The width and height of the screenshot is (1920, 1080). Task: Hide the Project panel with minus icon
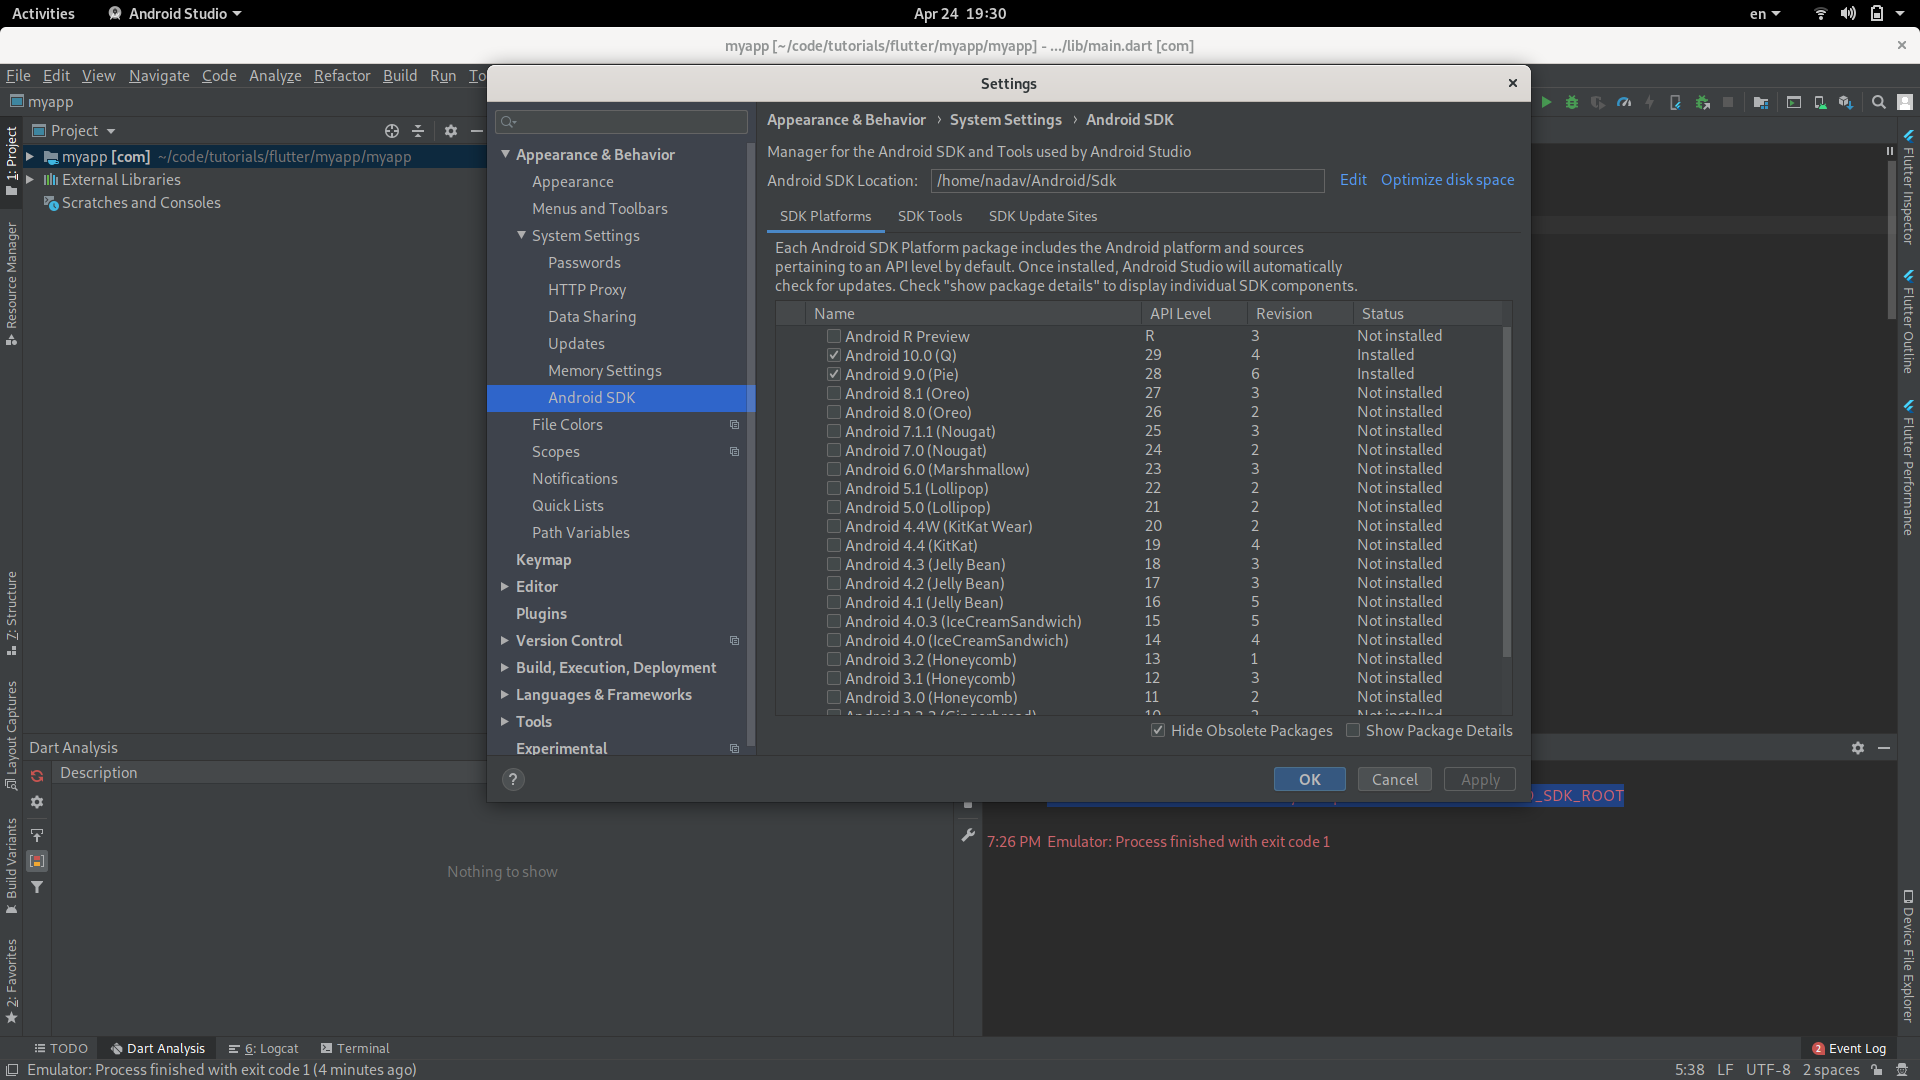pos(477,131)
